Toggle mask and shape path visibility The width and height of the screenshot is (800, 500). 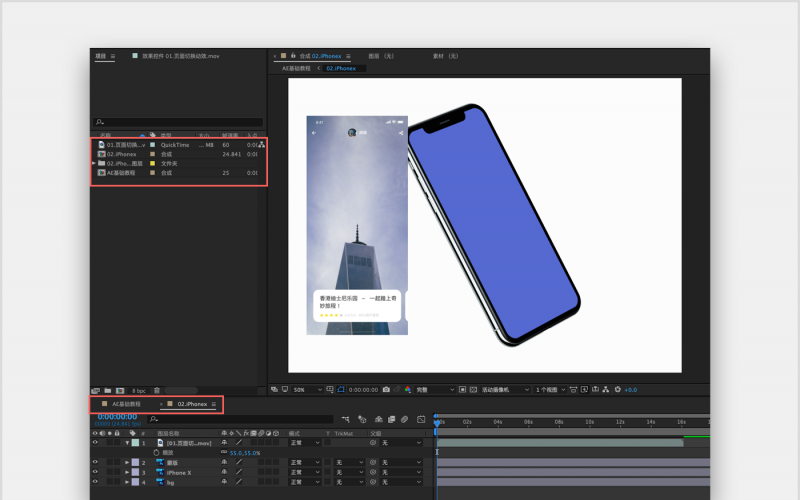click(x=341, y=389)
